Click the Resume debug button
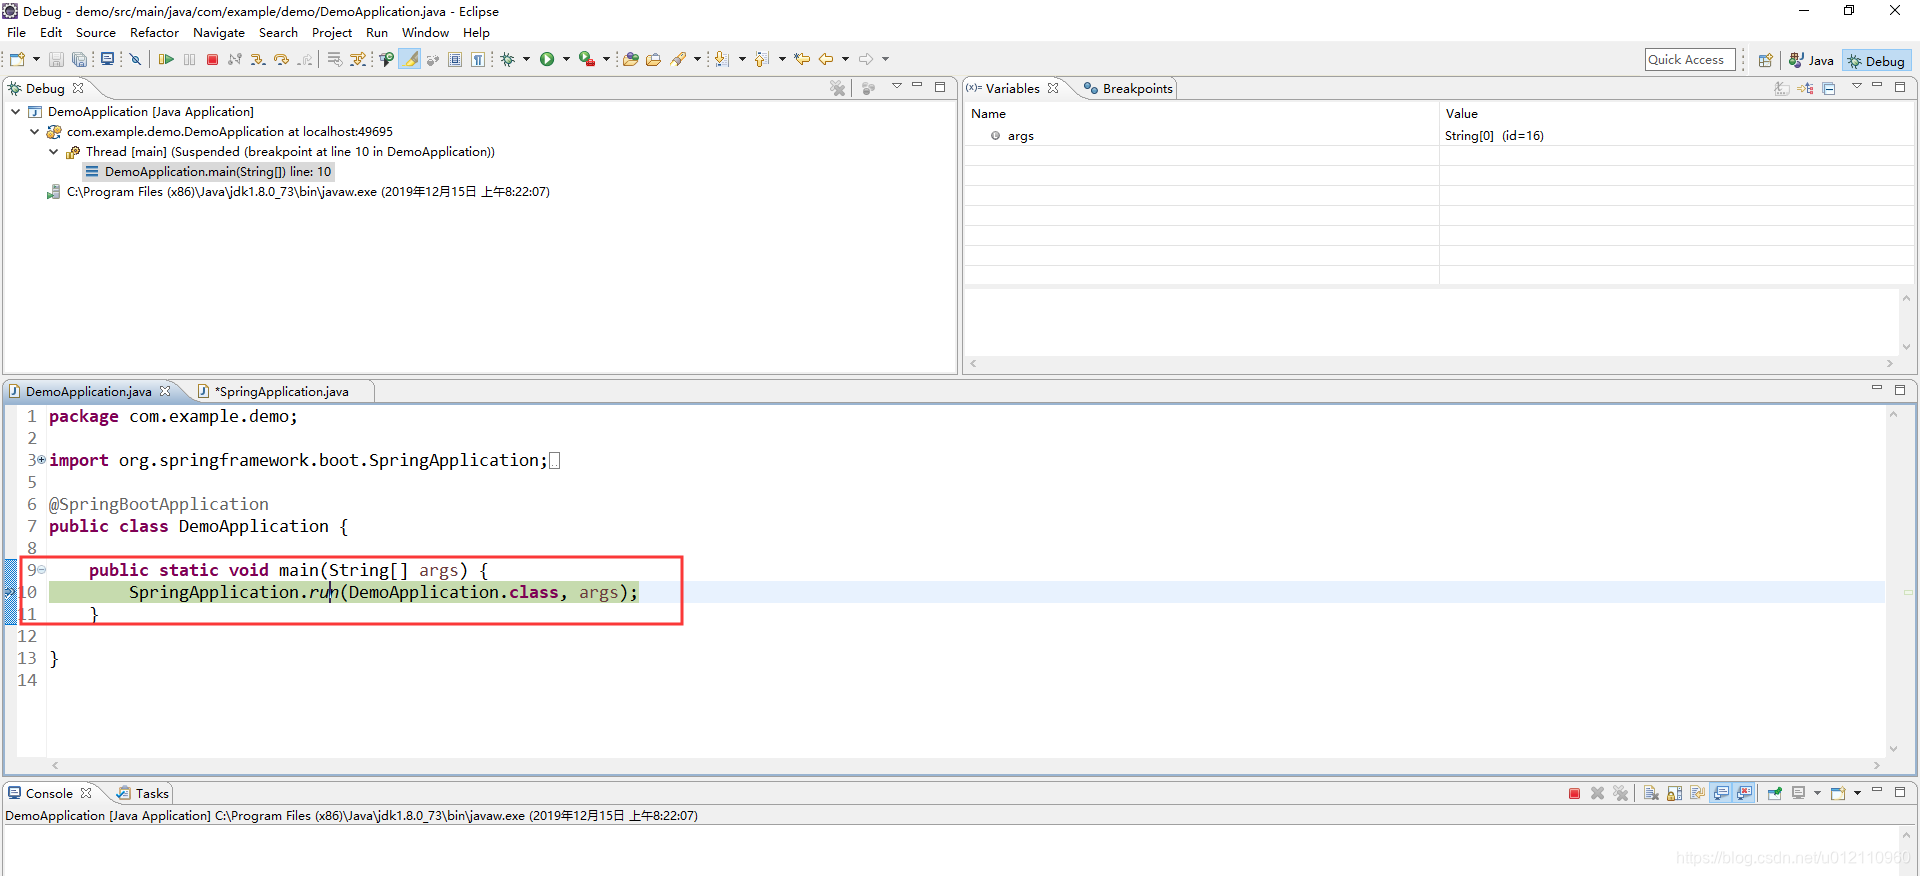 point(166,59)
